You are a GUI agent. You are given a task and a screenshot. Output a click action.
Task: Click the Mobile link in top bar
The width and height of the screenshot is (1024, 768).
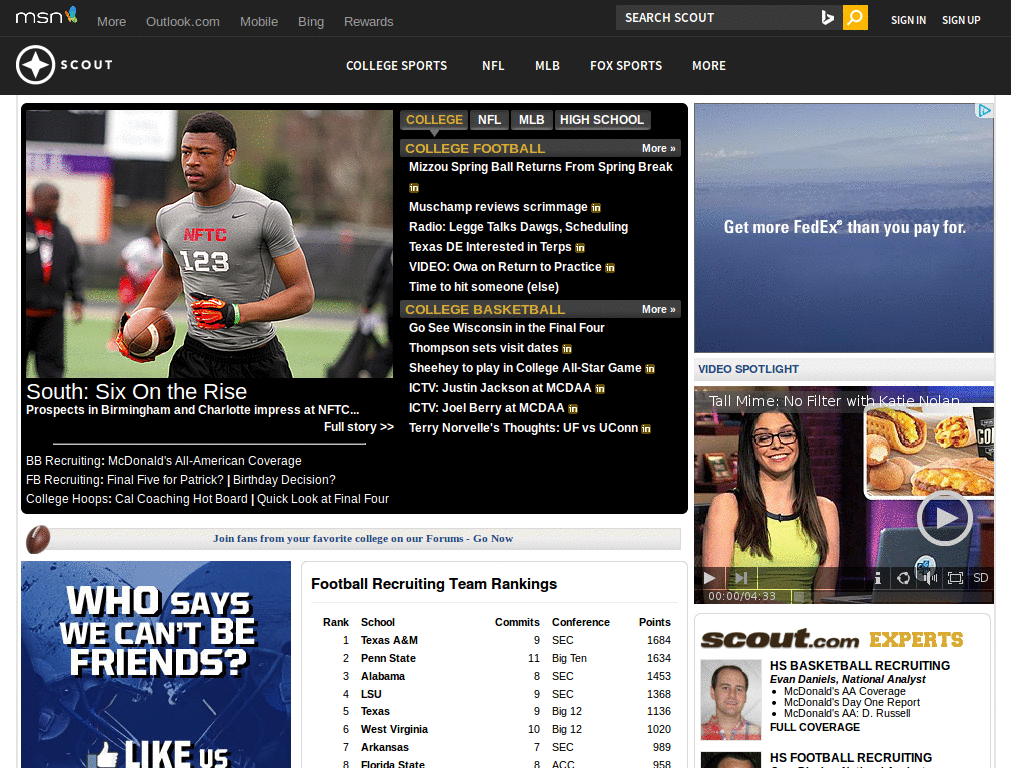click(259, 22)
